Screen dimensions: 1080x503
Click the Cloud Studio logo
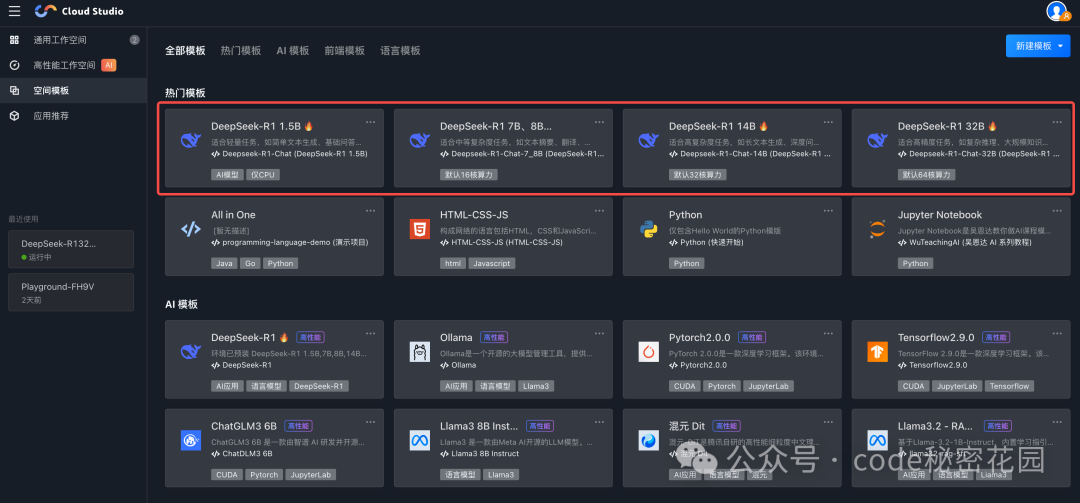tap(79, 11)
